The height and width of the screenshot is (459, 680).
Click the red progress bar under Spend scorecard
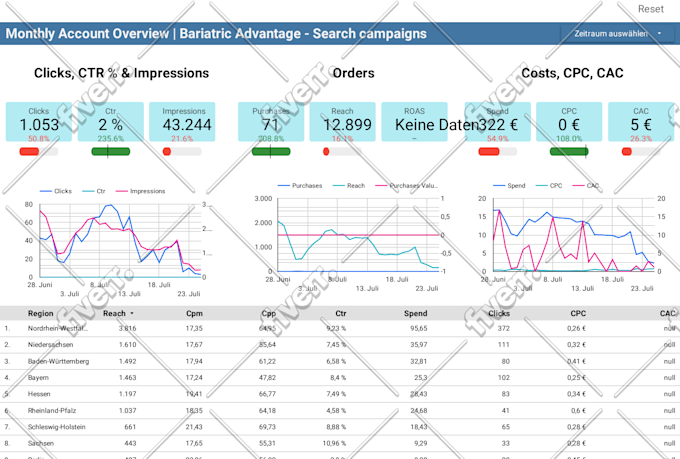tap(497, 151)
